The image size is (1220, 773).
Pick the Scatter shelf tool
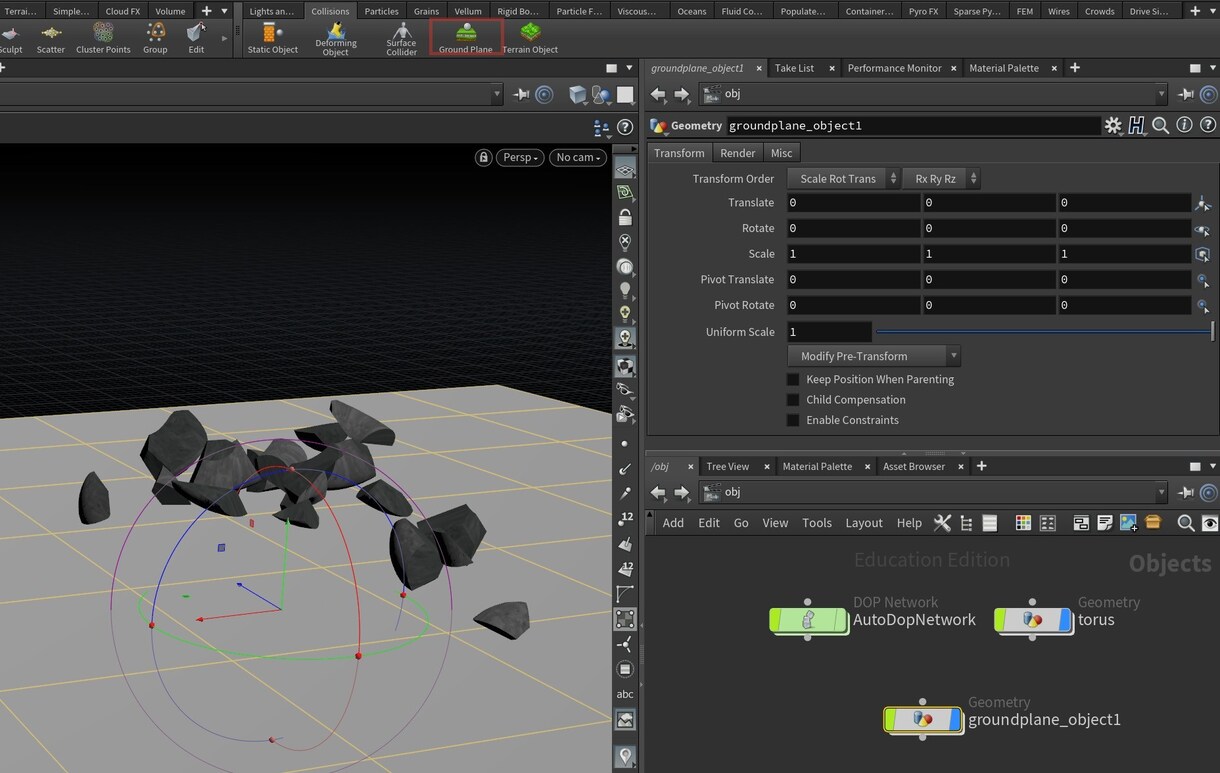51,38
